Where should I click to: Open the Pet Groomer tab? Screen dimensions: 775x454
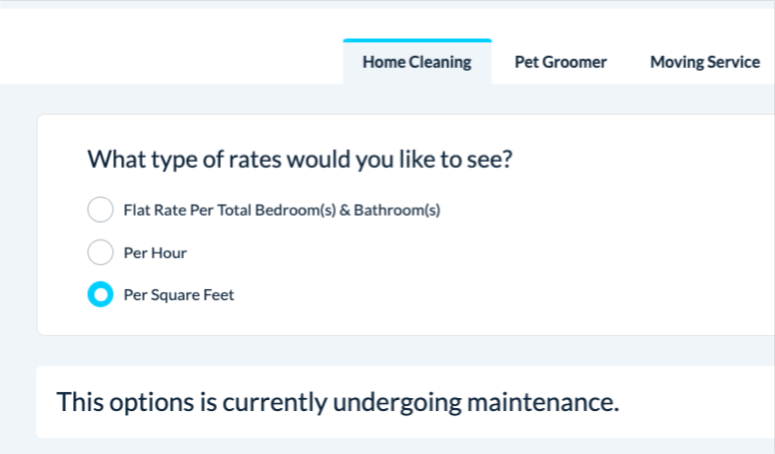click(560, 62)
